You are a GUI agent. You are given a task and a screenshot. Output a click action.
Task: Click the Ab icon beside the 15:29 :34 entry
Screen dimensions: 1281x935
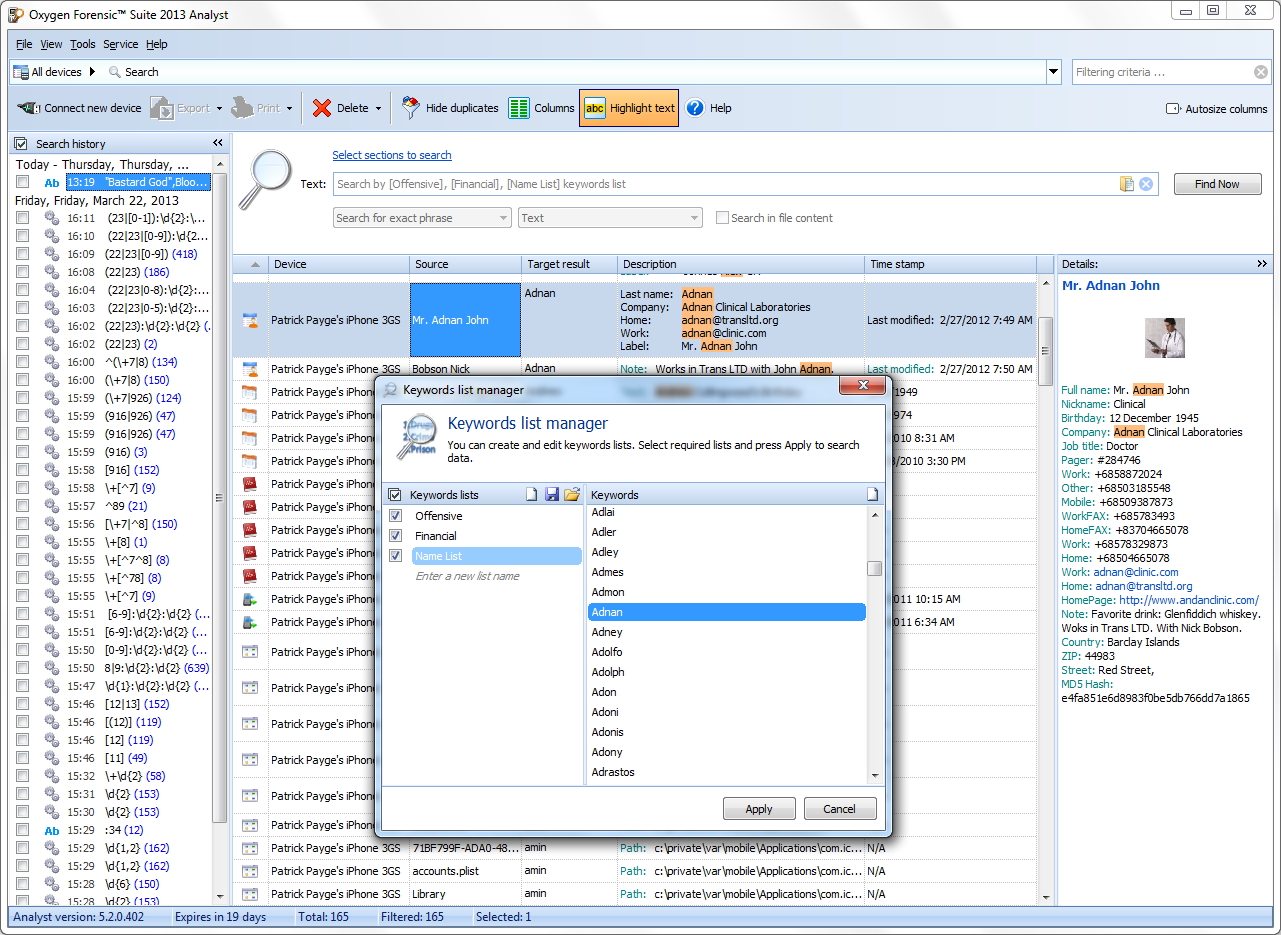[52, 830]
